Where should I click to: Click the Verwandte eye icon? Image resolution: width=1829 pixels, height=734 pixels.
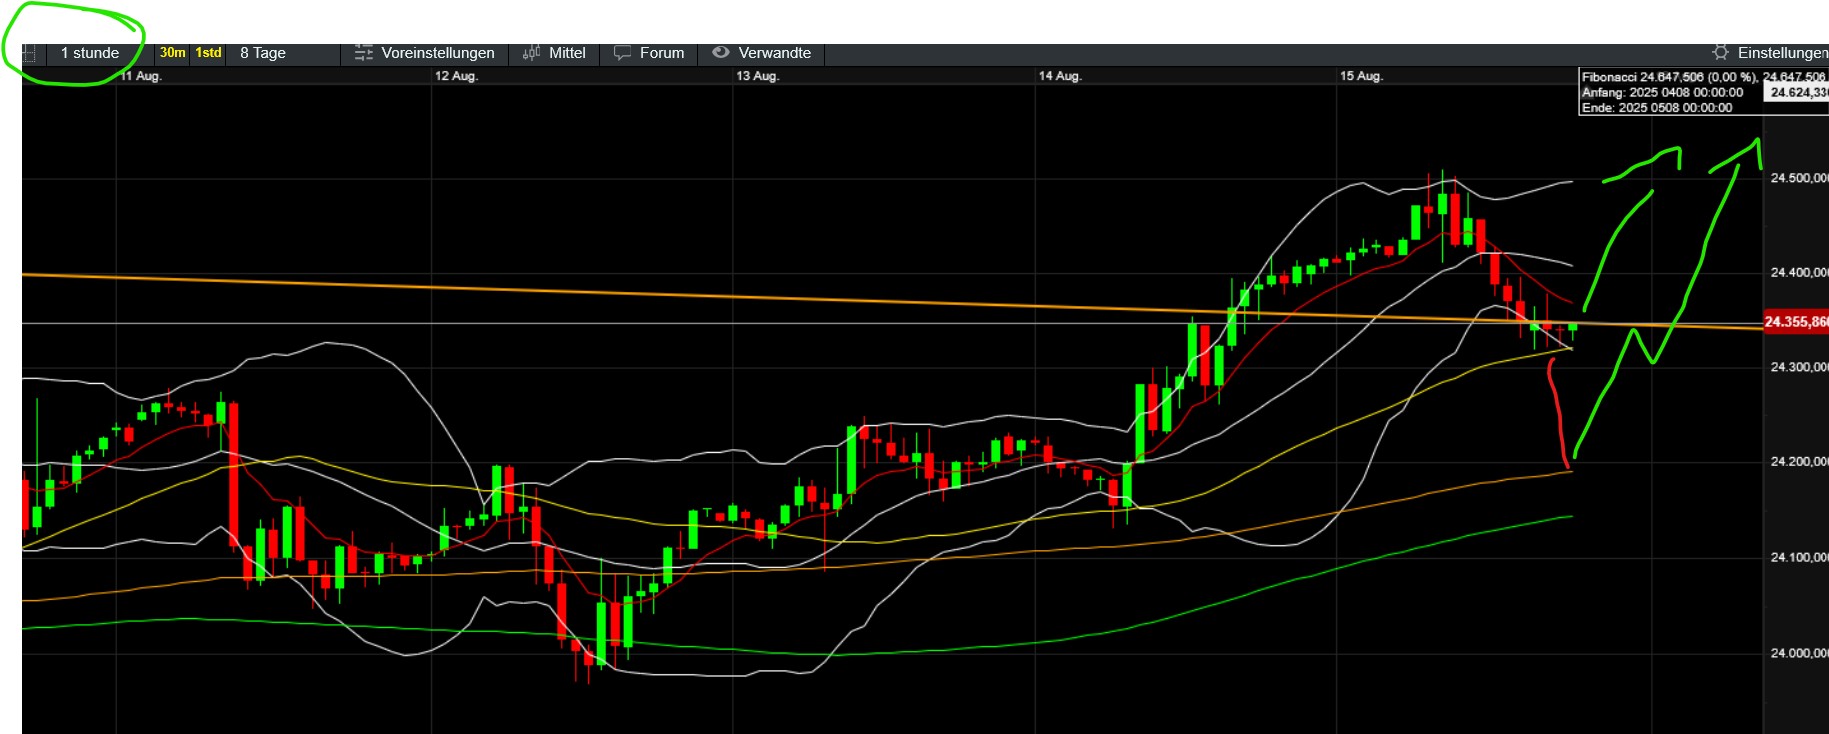pyautogui.click(x=721, y=53)
